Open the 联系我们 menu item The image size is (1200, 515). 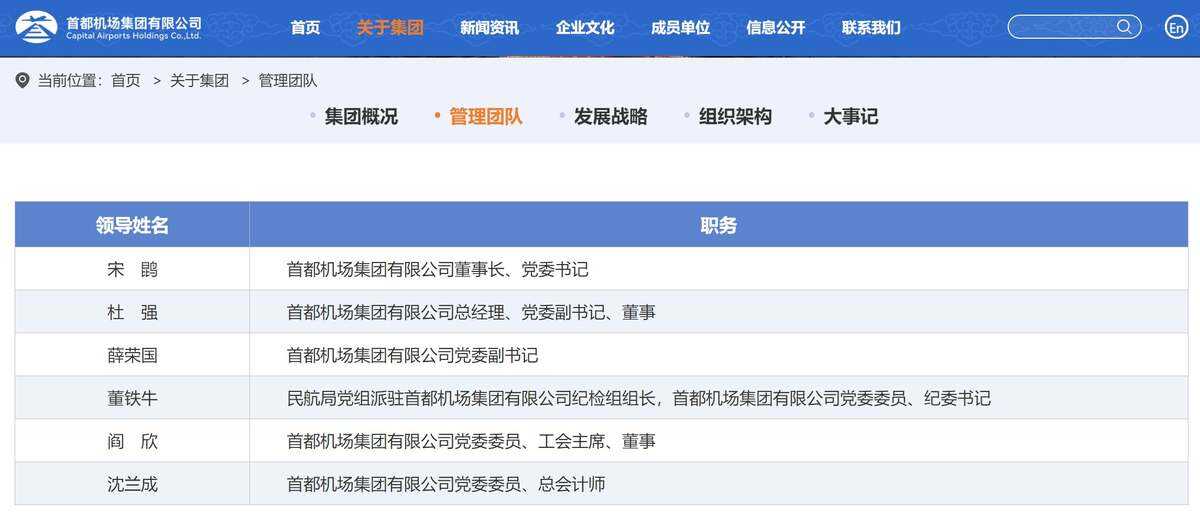tap(871, 28)
